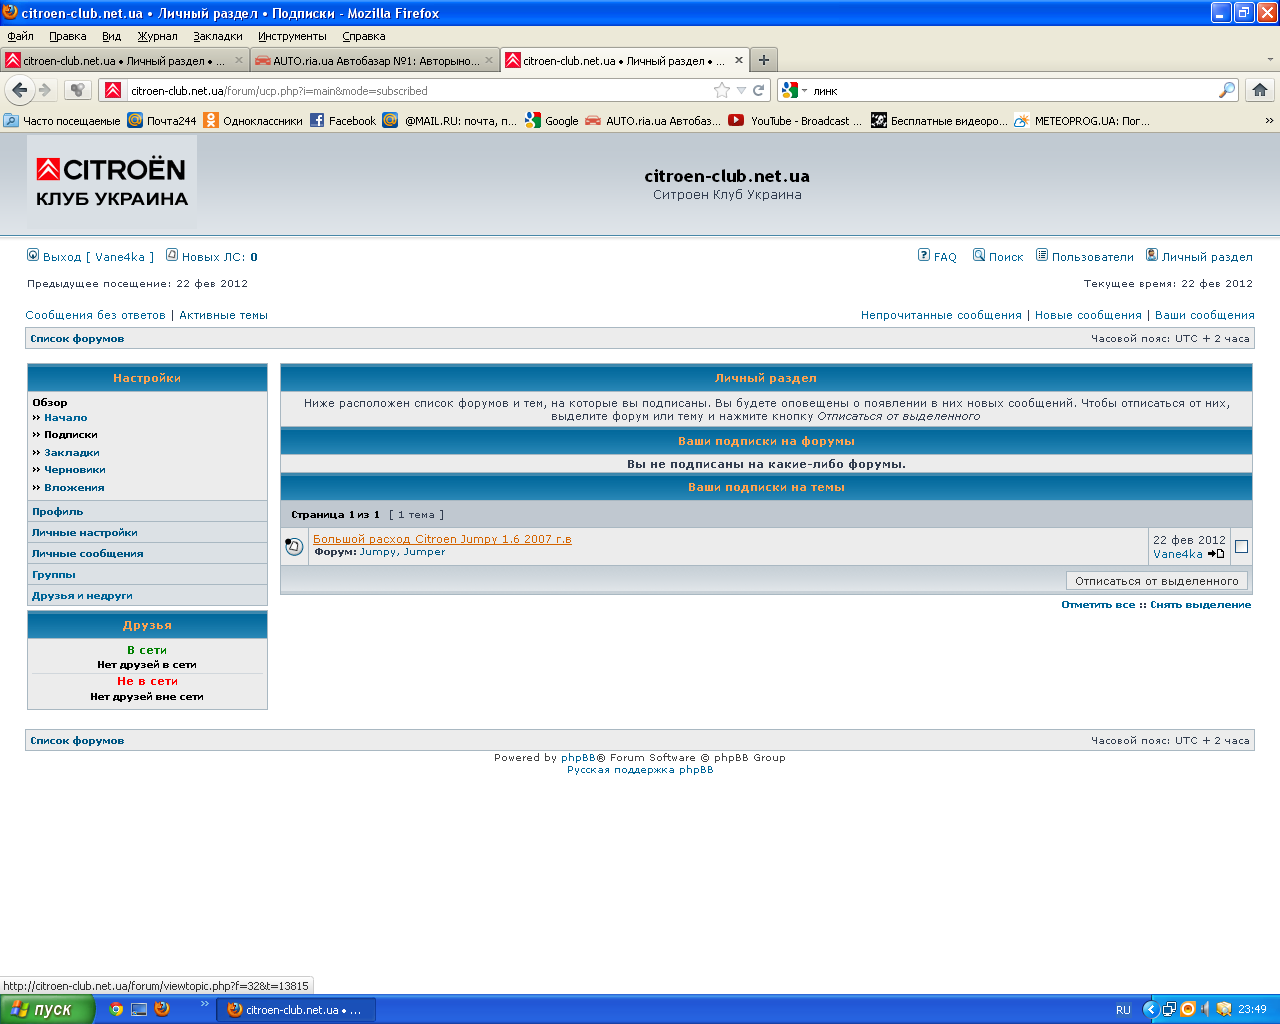Close the AUTO.ria.ua tab
The height and width of the screenshot is (1024, 1280).
tap(489, 60)
